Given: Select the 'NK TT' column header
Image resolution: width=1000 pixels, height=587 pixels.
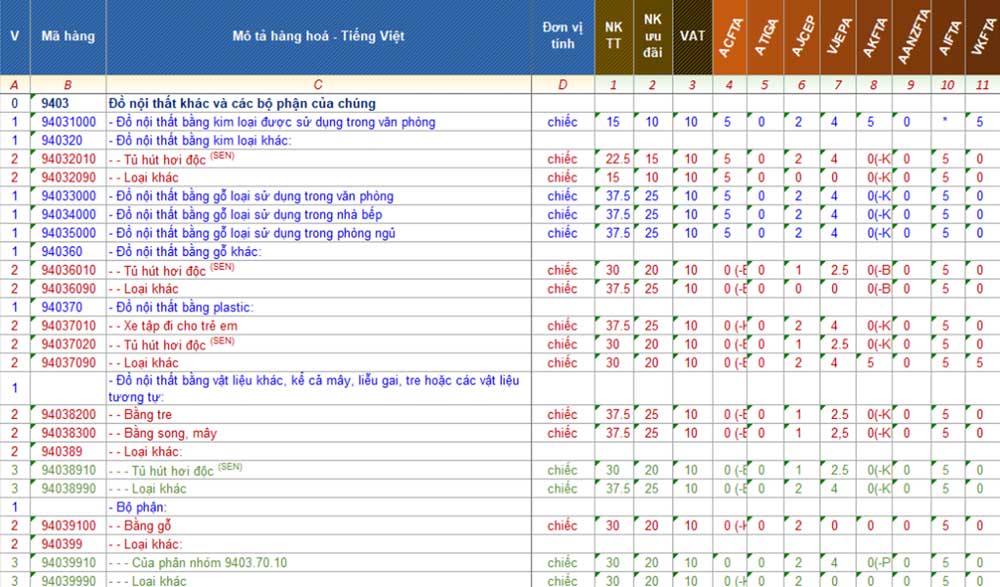Looking at the screenshot, I should (613, 37).
